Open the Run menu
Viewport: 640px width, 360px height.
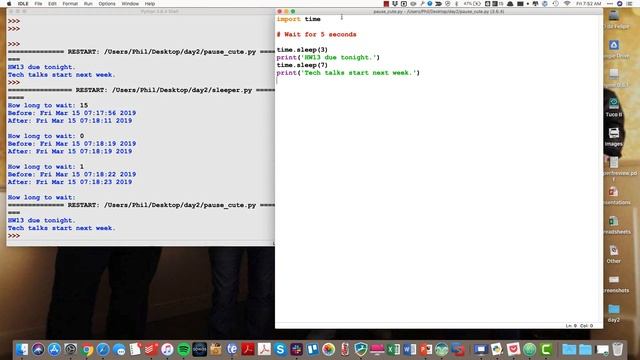88,4
